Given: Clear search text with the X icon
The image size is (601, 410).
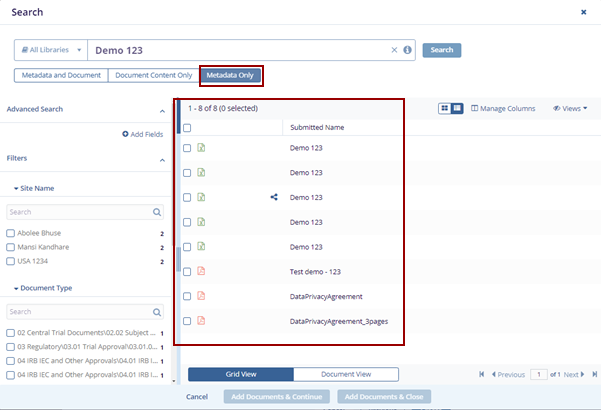Looking at the screenshot, I should pyautogui.click(x=394, y=50).
